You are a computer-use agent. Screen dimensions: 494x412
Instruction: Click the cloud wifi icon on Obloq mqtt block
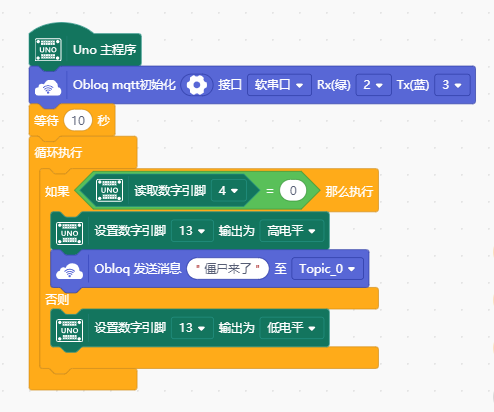48,87
